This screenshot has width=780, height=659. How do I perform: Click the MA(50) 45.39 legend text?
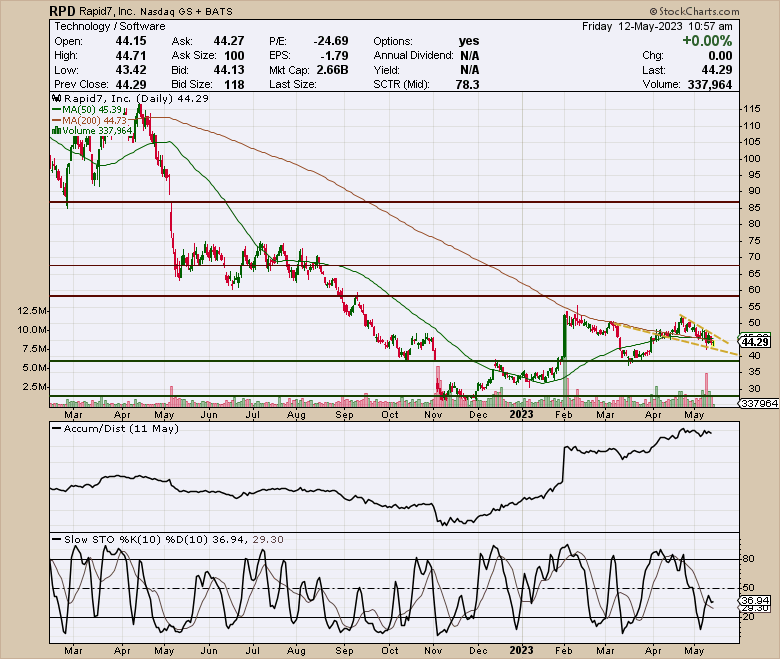coord(92,109)
